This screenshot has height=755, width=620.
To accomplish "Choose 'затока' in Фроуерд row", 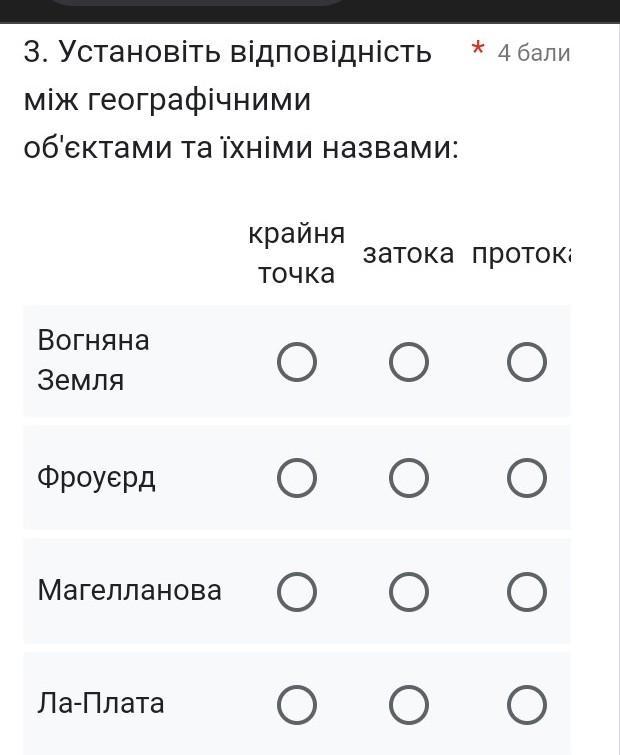I will (409, 479).
